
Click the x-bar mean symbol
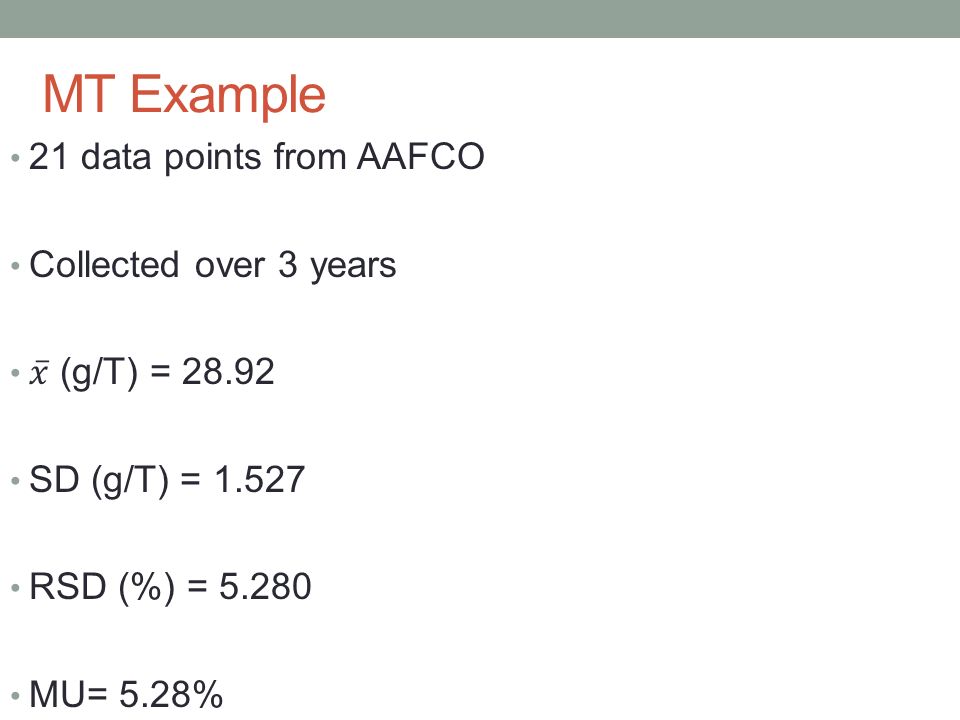[39, 373]
